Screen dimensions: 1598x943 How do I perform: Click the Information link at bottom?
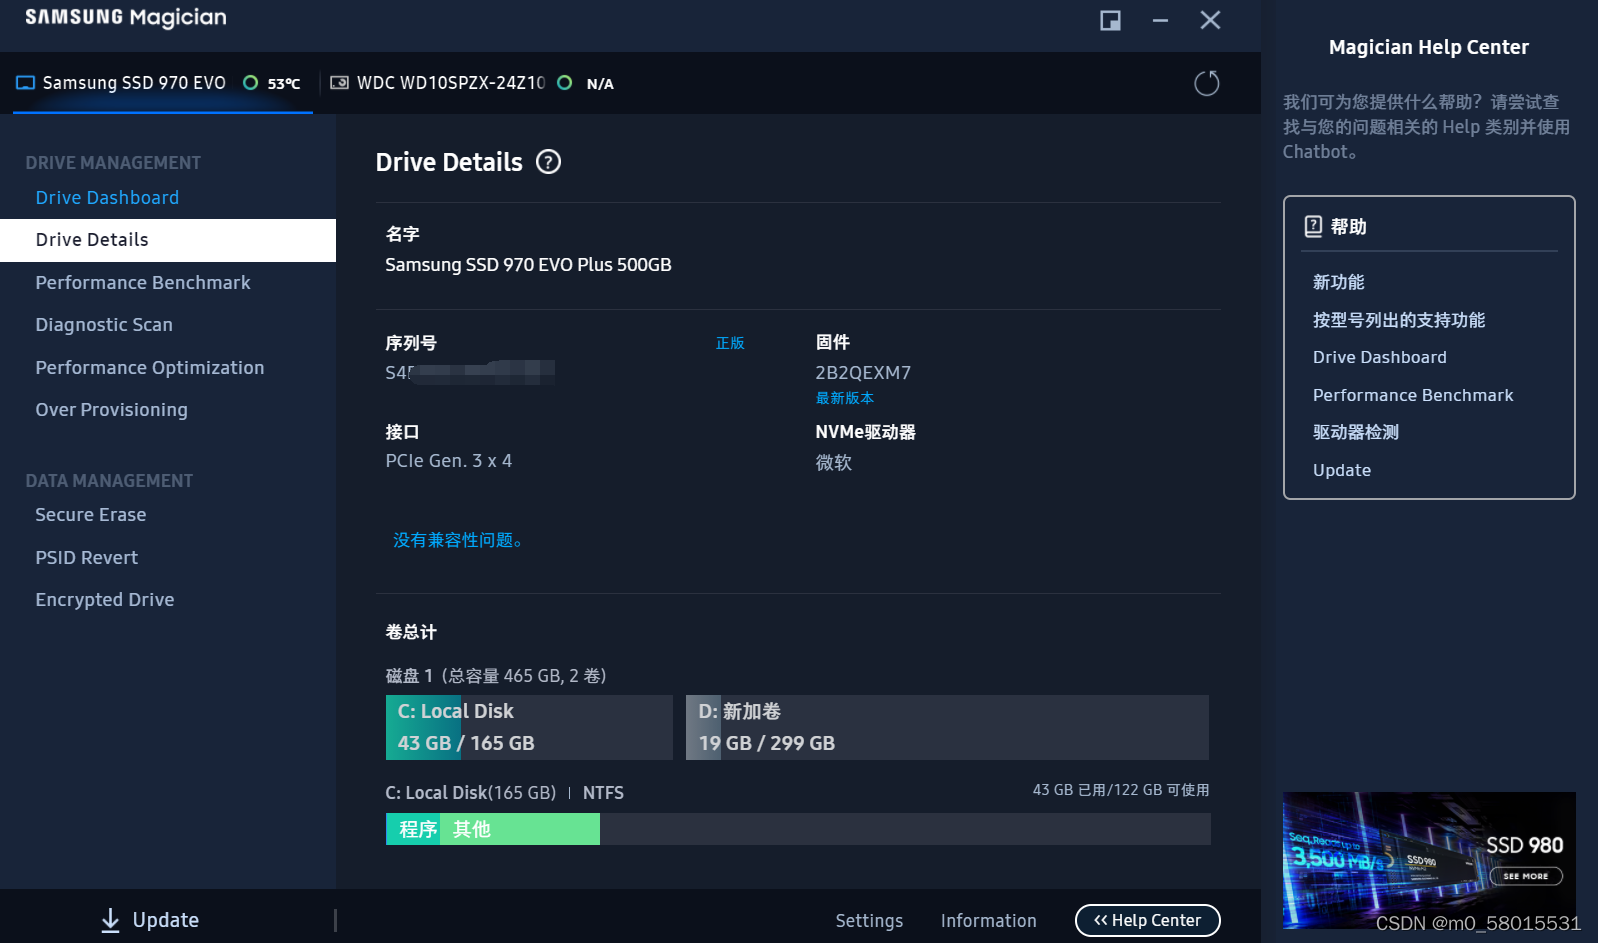click(988, 921)
